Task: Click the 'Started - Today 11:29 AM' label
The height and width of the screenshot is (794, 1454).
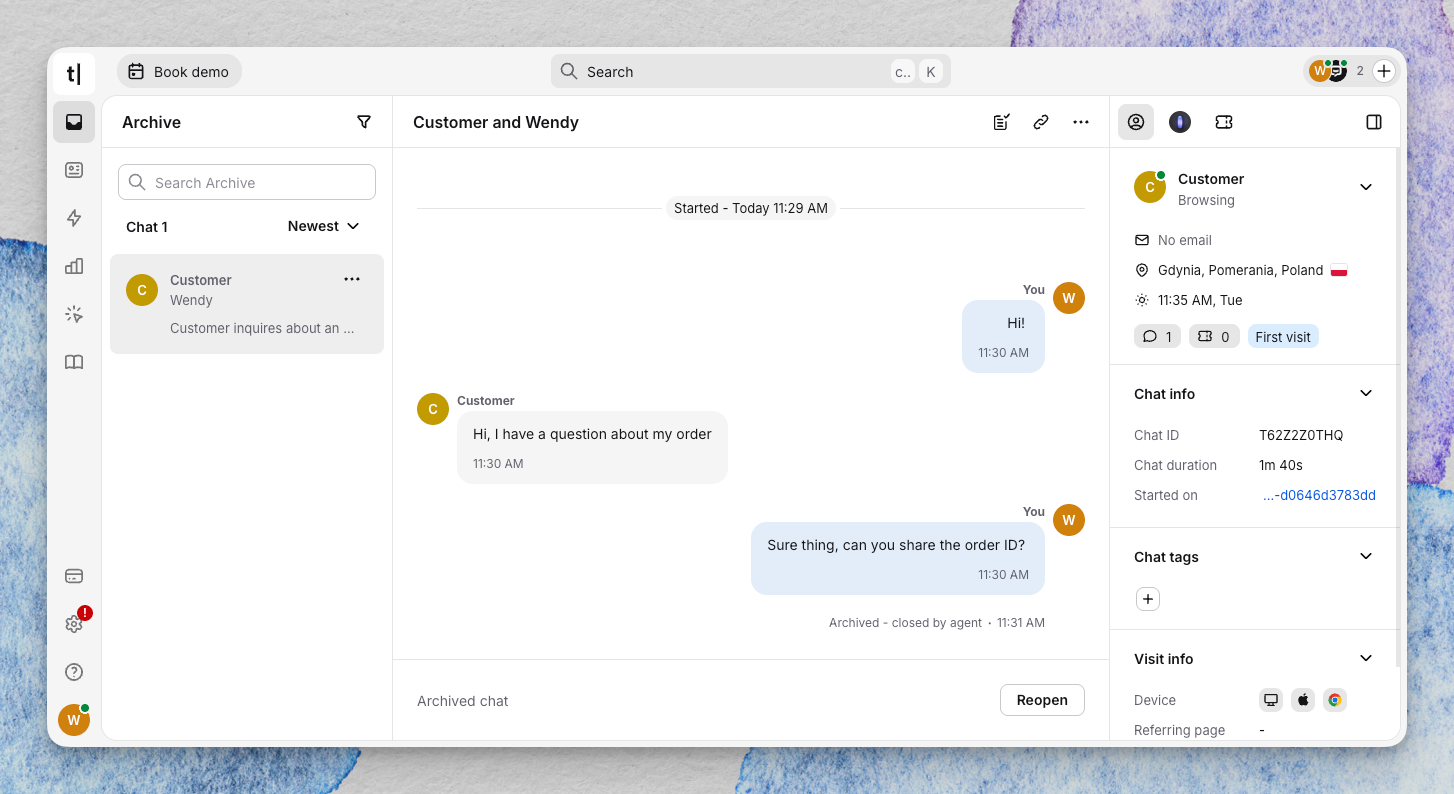Action: pyautogui.click(x=751, y=208)
